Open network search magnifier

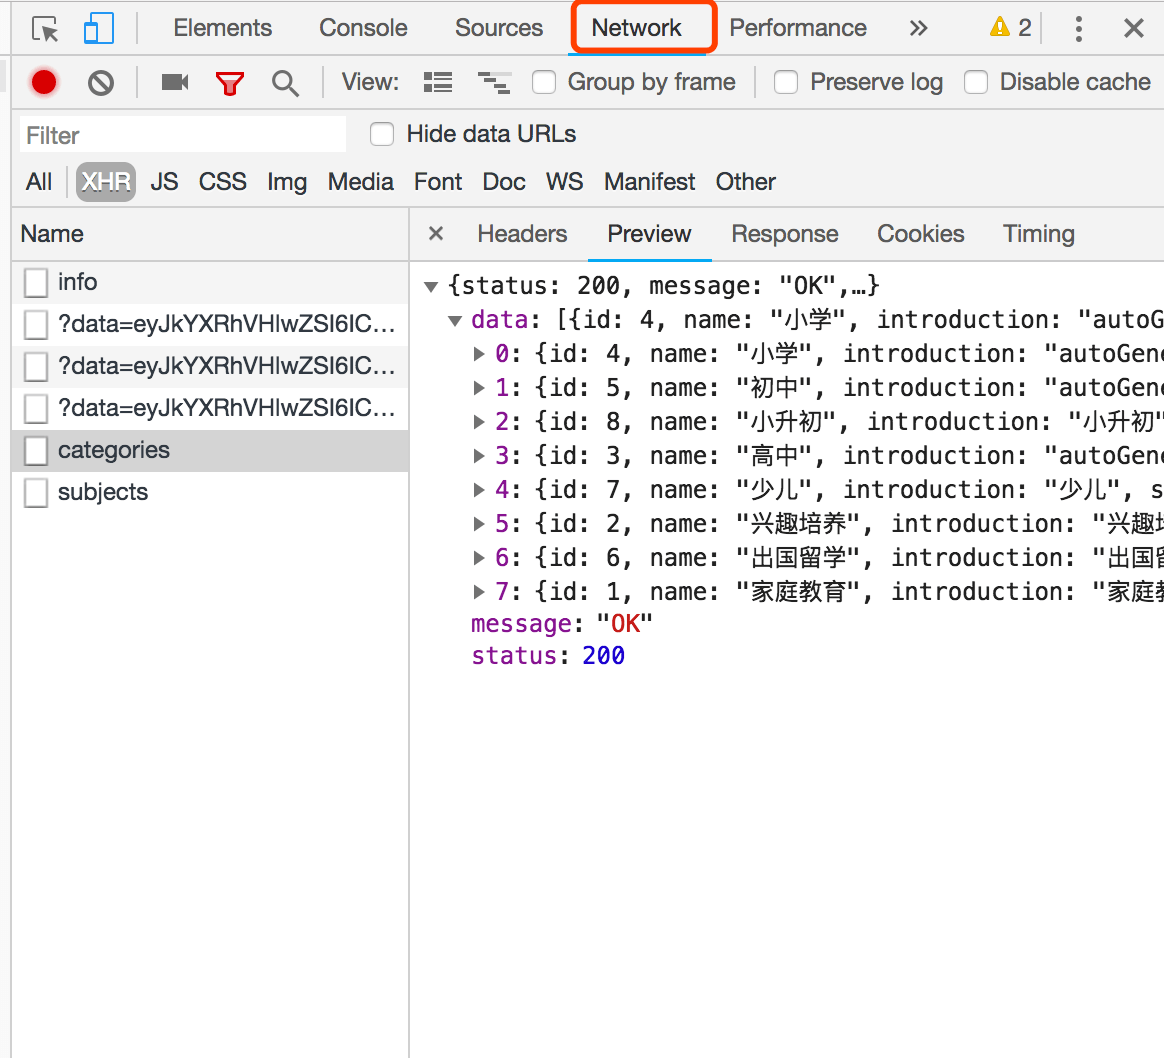(x=285, y=83)
